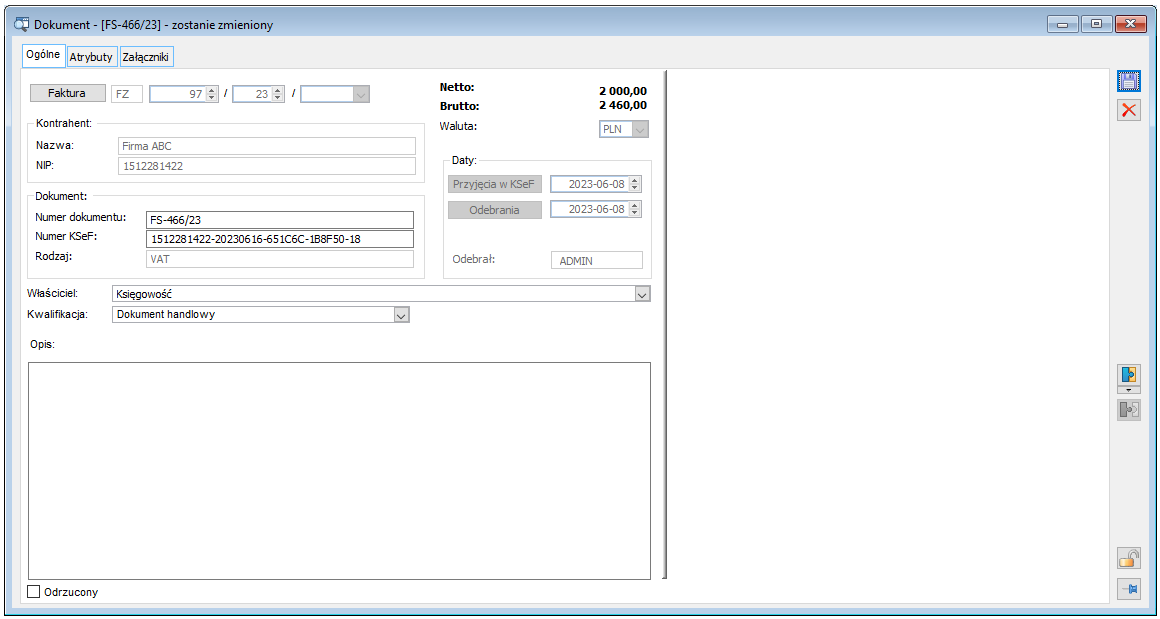Increase the Przyjęcia w KSeF date

pos(634,180)
